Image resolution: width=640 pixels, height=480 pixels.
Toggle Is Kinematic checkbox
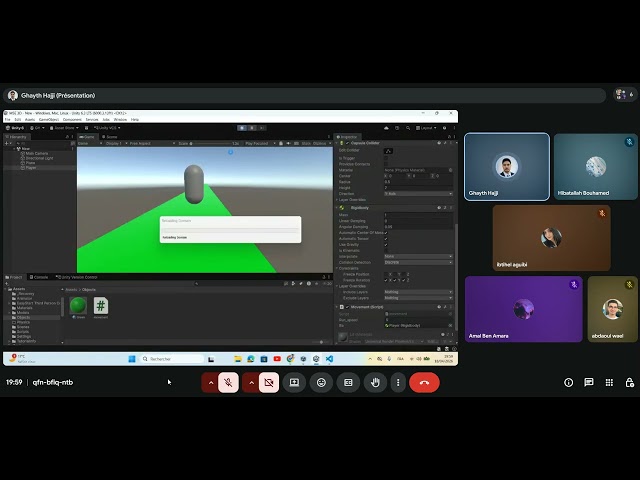click(386, 251)
